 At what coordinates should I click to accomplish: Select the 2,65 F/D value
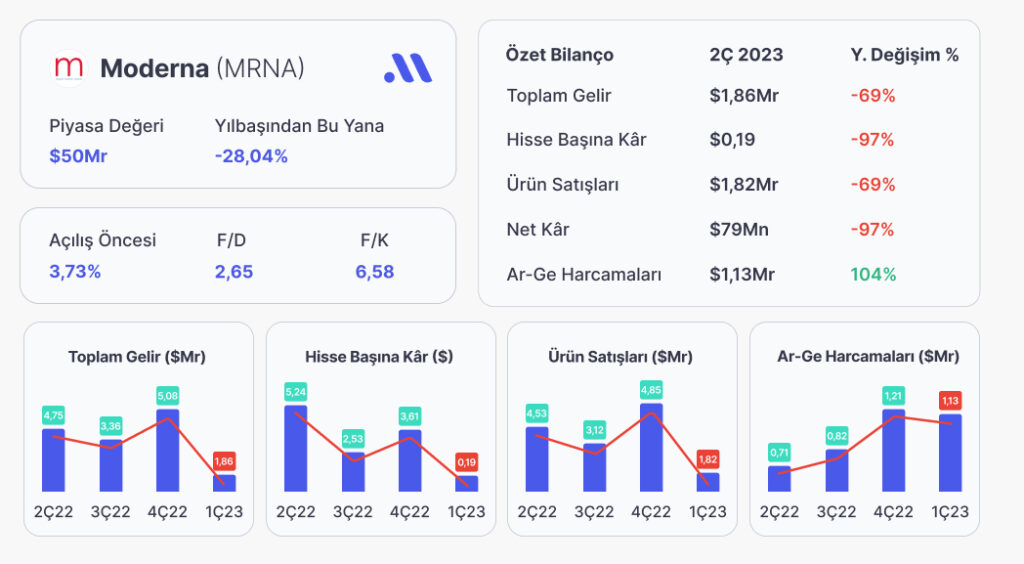pyautogui.click(x=234, y=272)
